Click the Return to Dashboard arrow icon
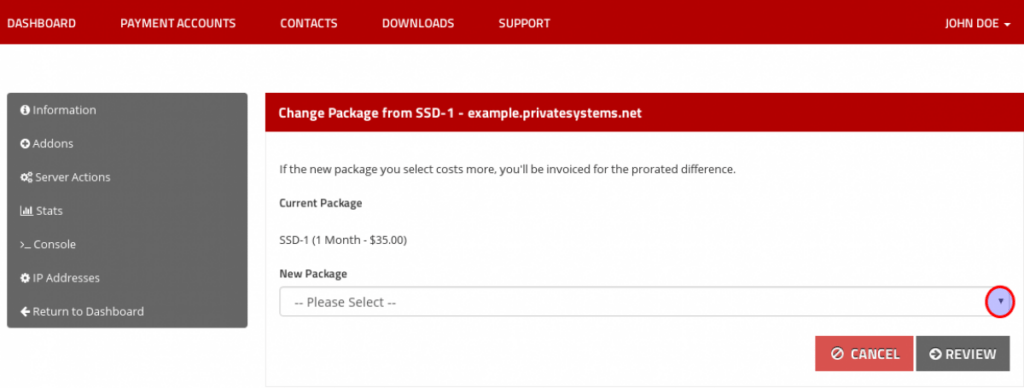This screenshot has width=1024, height=388. coord(25,312)
